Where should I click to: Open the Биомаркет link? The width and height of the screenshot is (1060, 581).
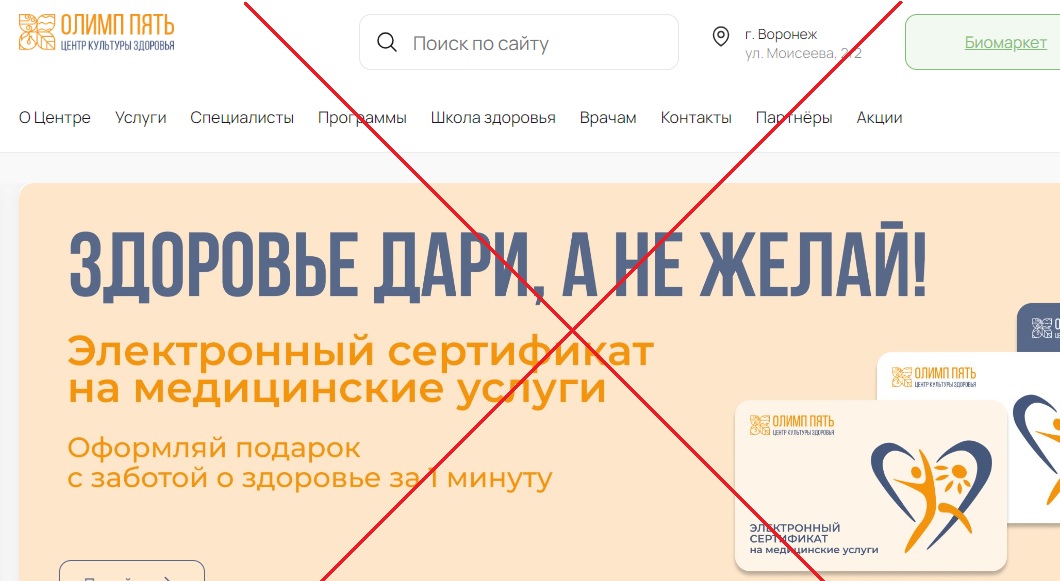click(x=1005, y=42)
